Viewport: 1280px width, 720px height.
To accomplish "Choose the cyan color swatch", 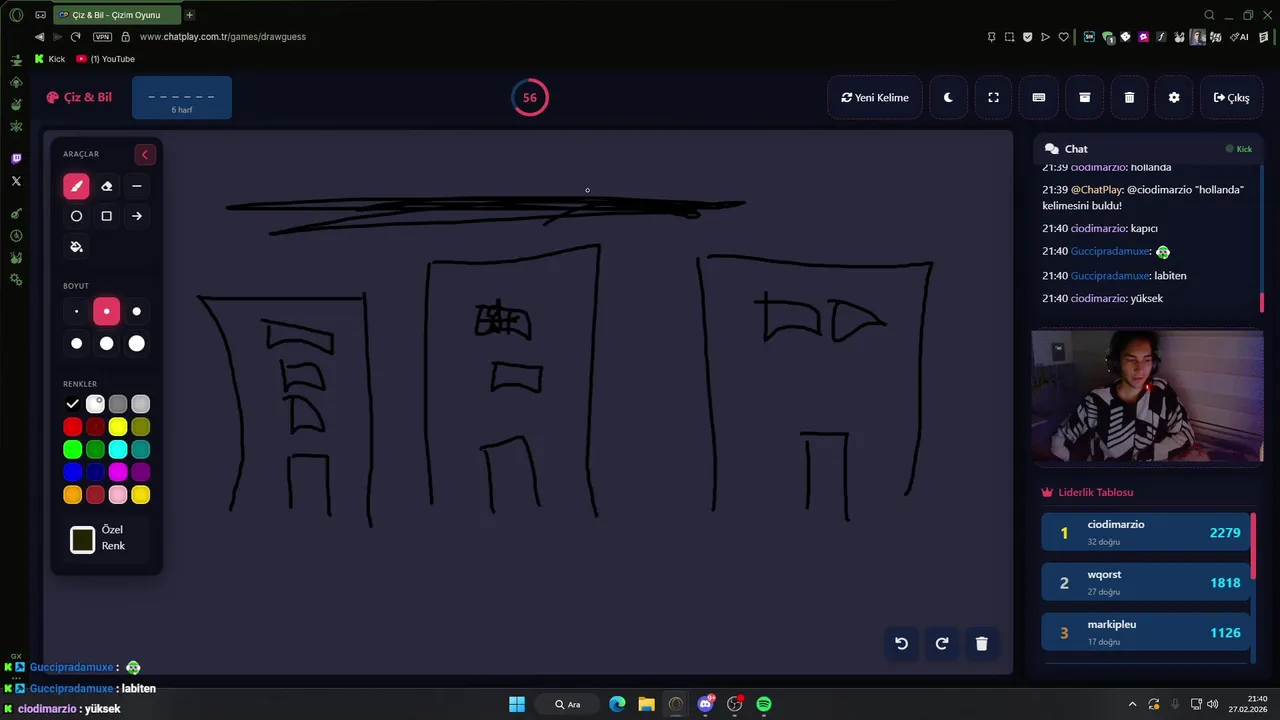I will coord(118,450).
